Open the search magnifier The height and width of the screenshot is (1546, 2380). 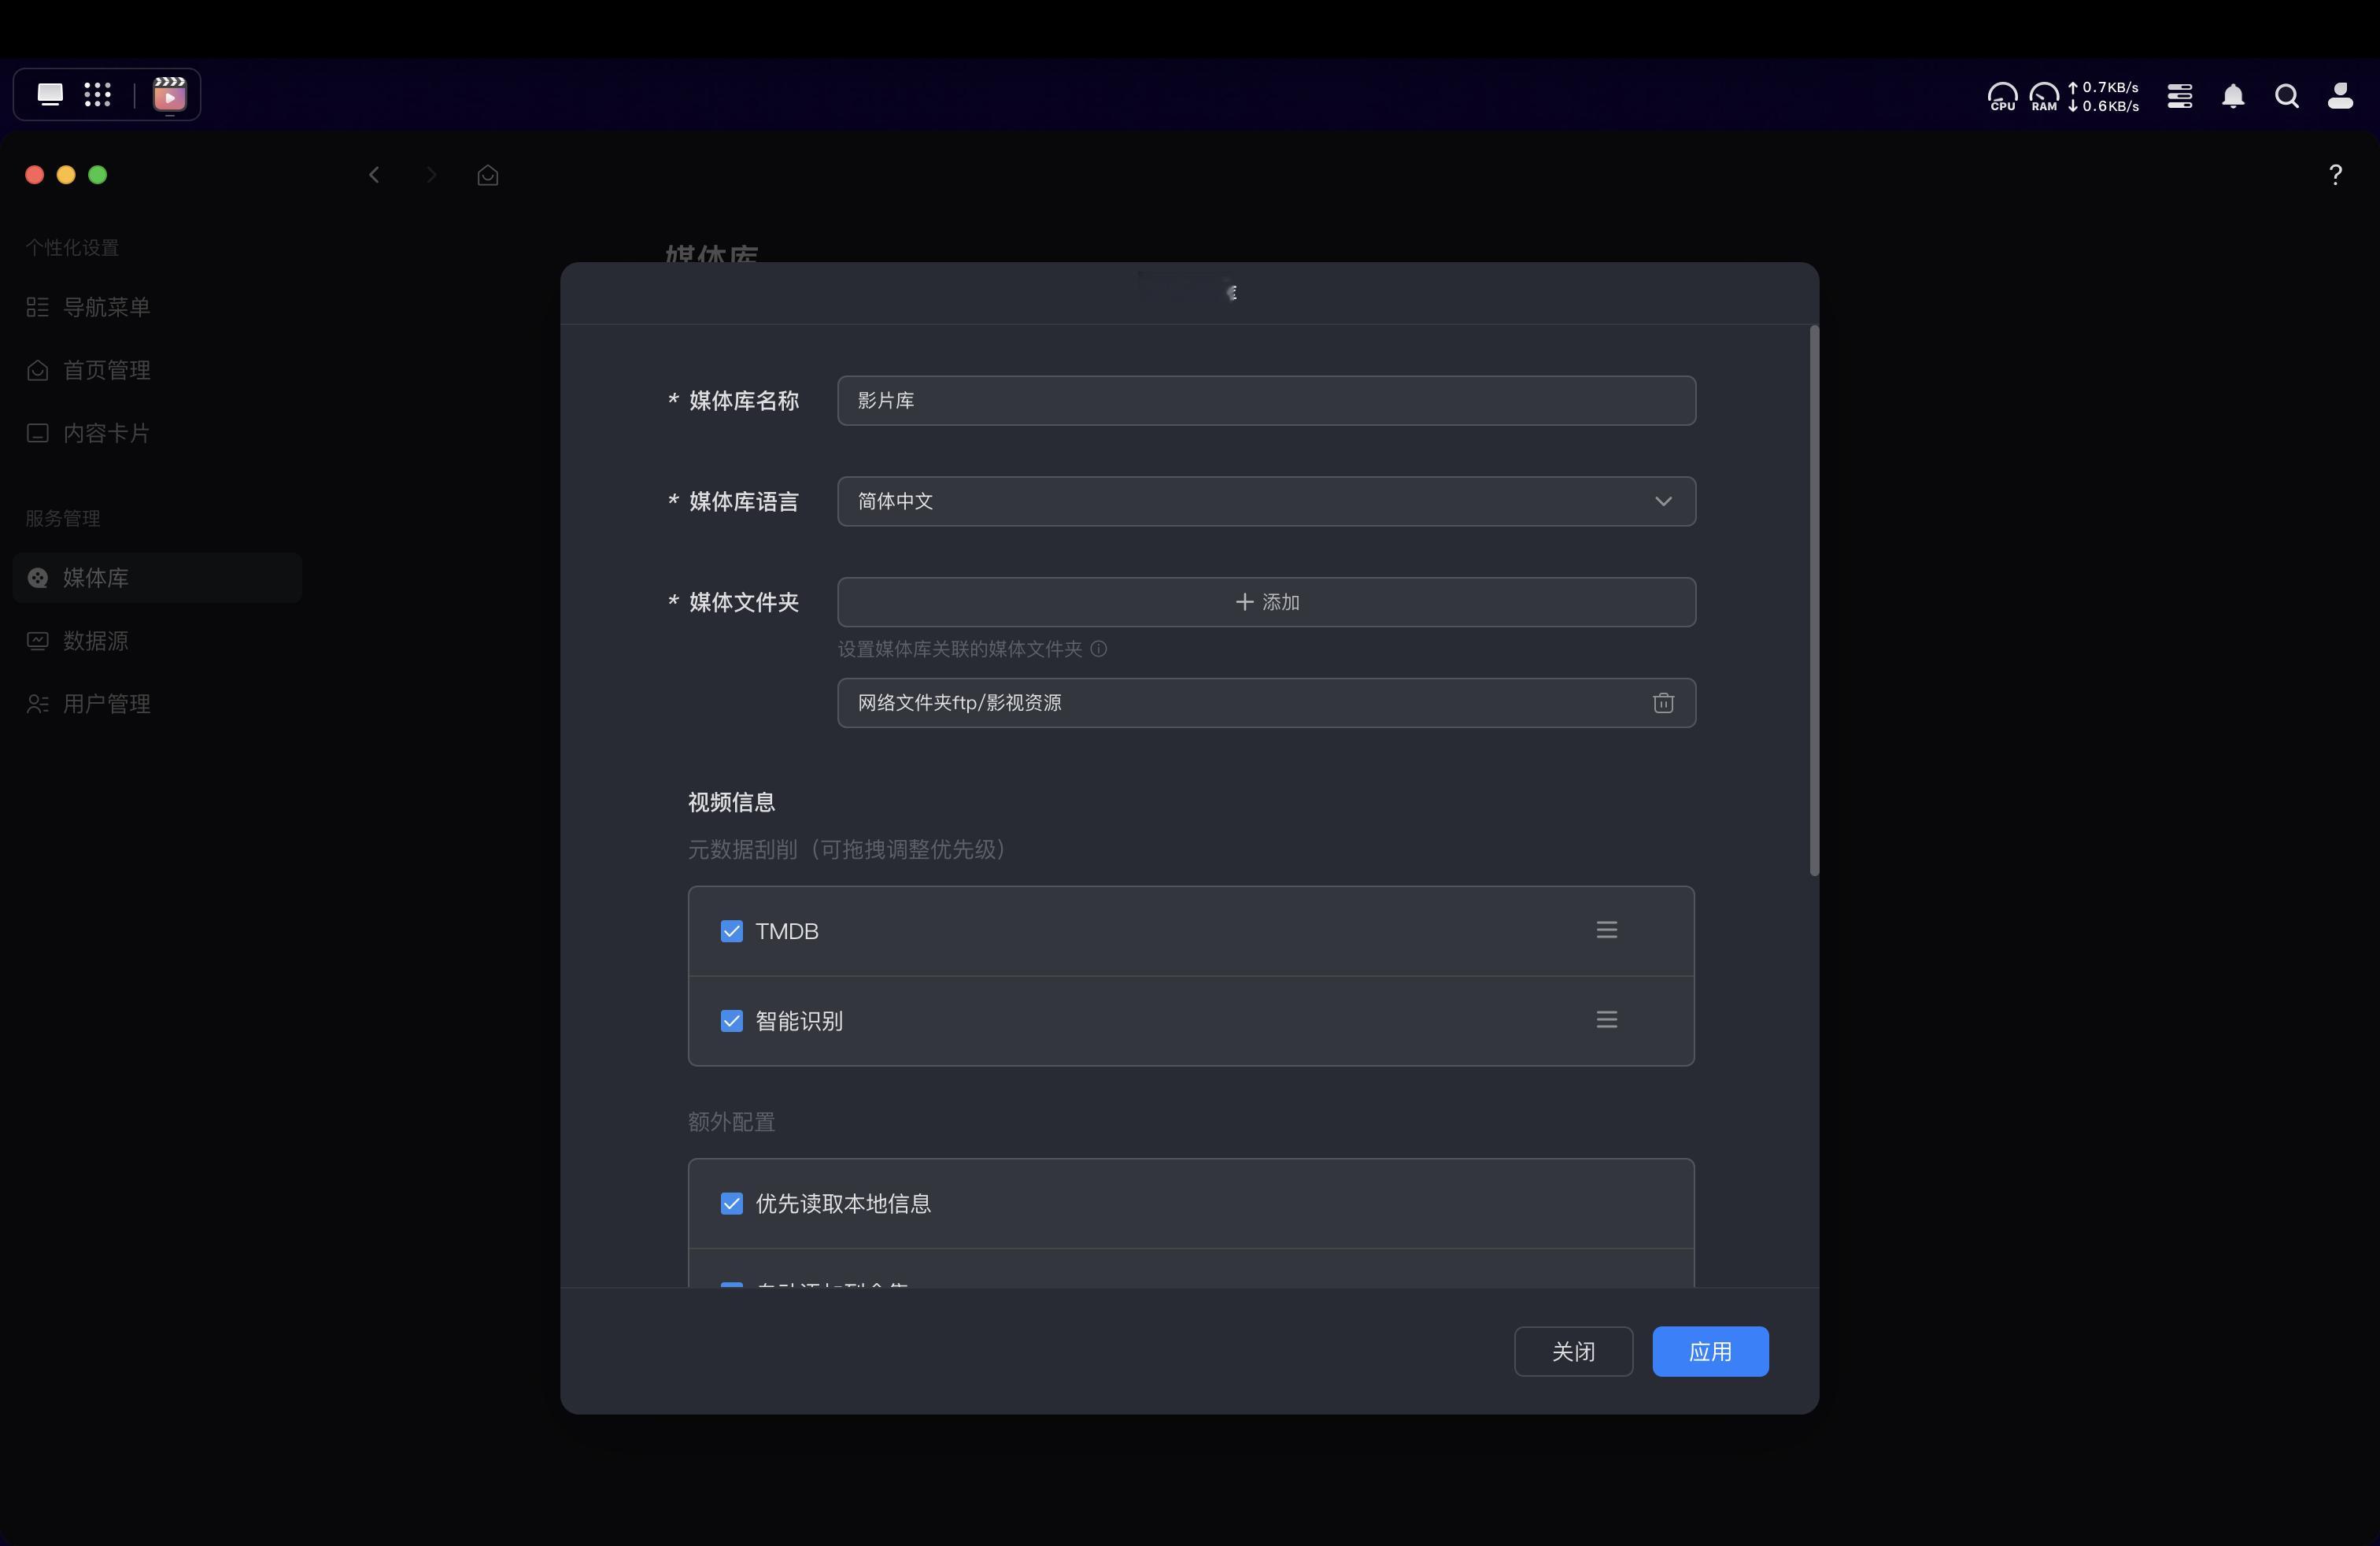[x=2287, y=96]
